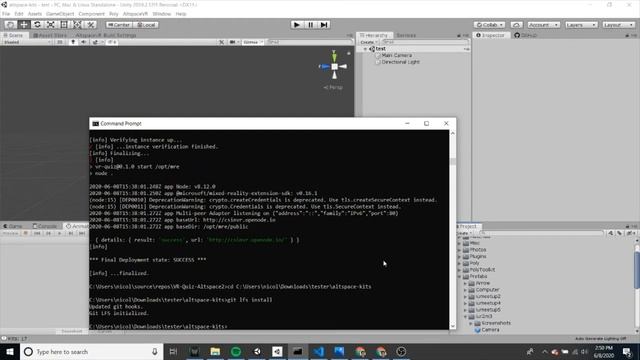Switch to the Console tab

[45, 226]
